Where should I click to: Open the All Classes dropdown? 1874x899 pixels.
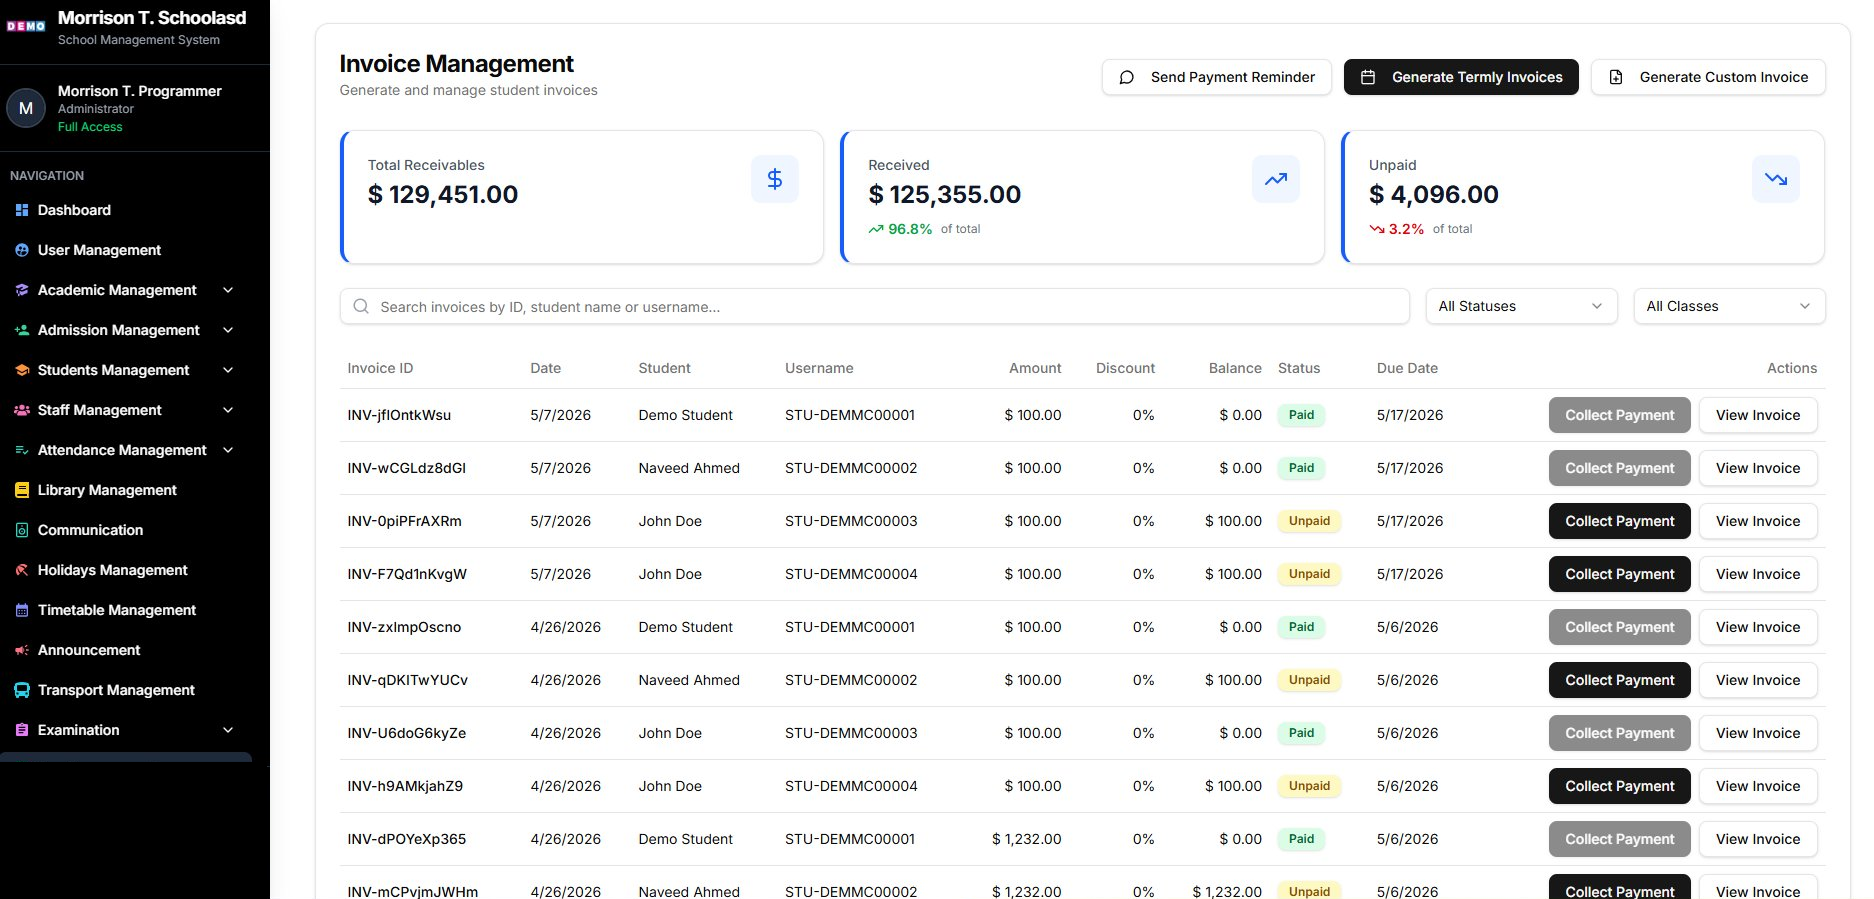pos(1729,306)
